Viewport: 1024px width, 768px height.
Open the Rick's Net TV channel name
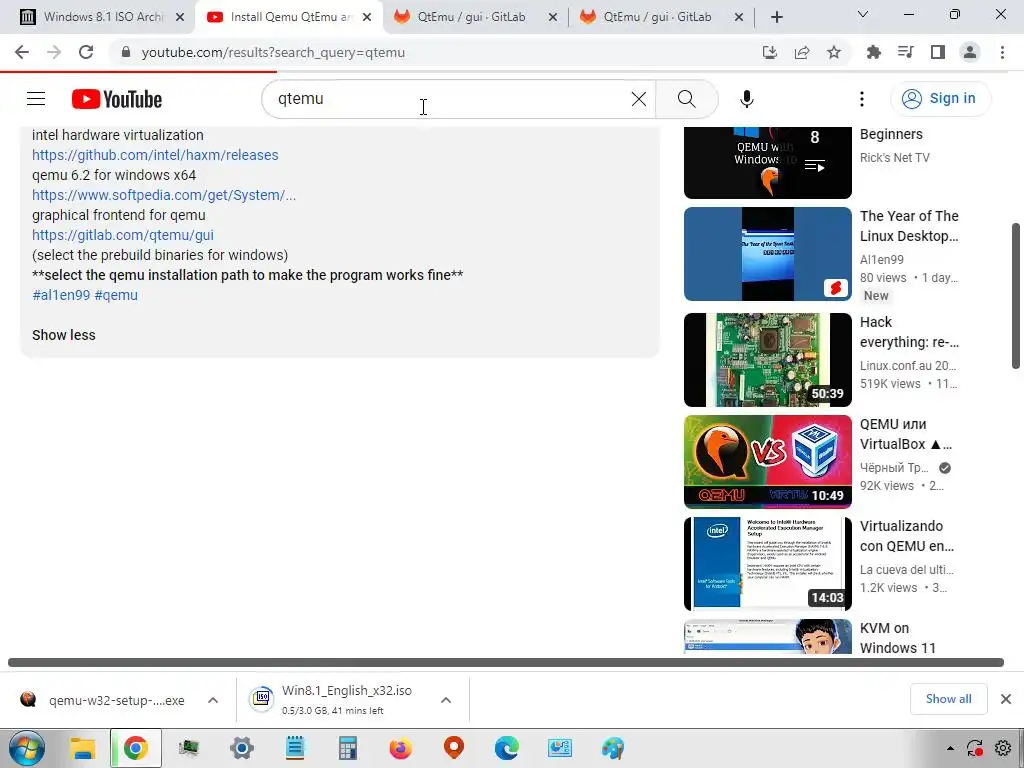895,157
